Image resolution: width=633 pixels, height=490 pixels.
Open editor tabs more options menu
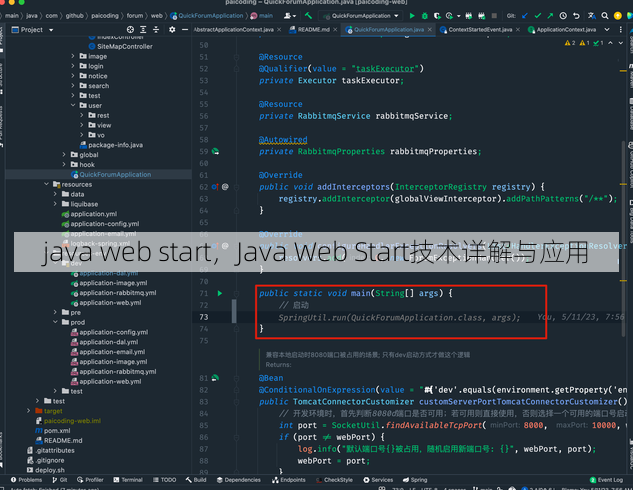coord(620,29)
